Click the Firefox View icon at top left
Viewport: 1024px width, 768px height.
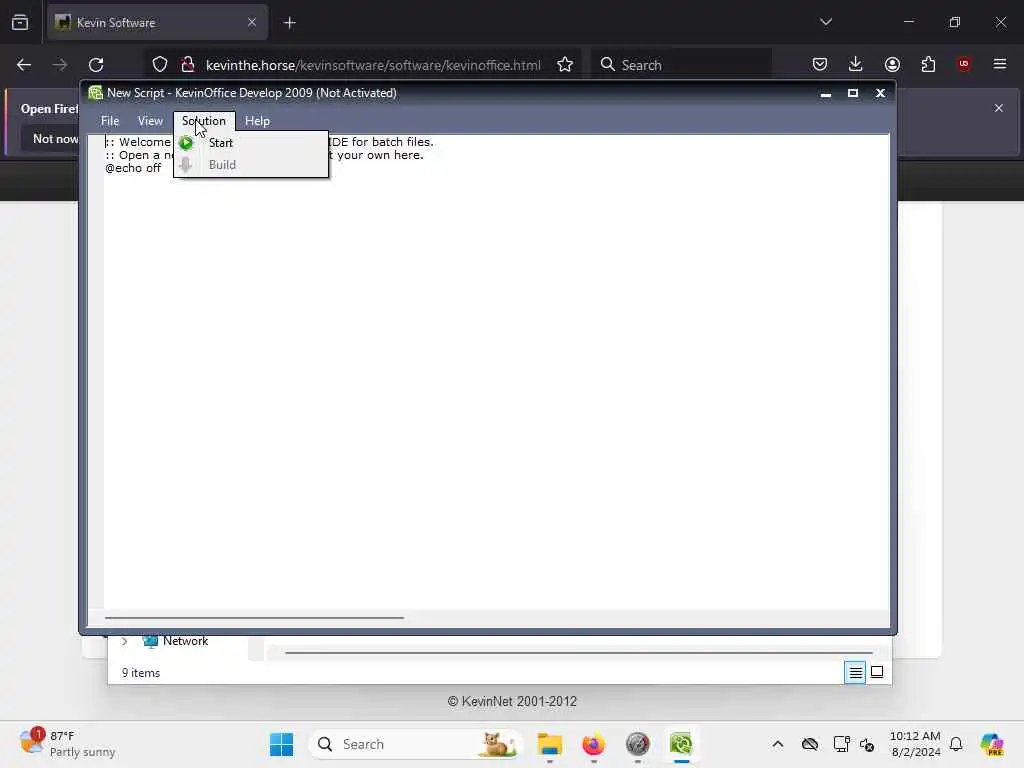point(20,23)
